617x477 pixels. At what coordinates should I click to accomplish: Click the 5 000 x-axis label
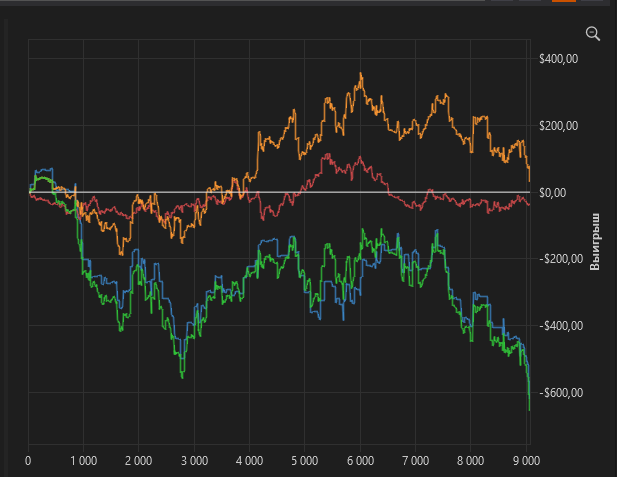coord(305,460)
